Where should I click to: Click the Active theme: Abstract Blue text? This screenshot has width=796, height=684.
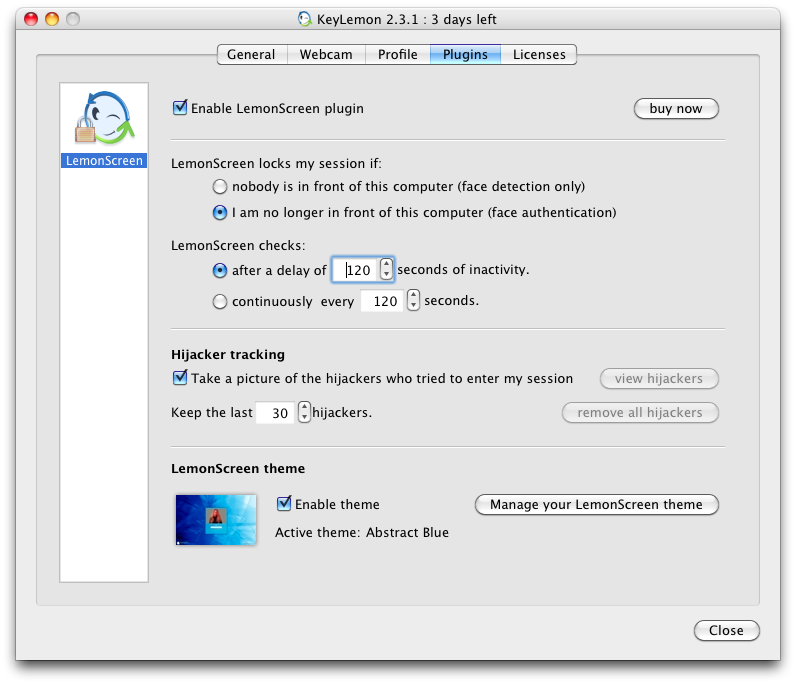(362, 532)
